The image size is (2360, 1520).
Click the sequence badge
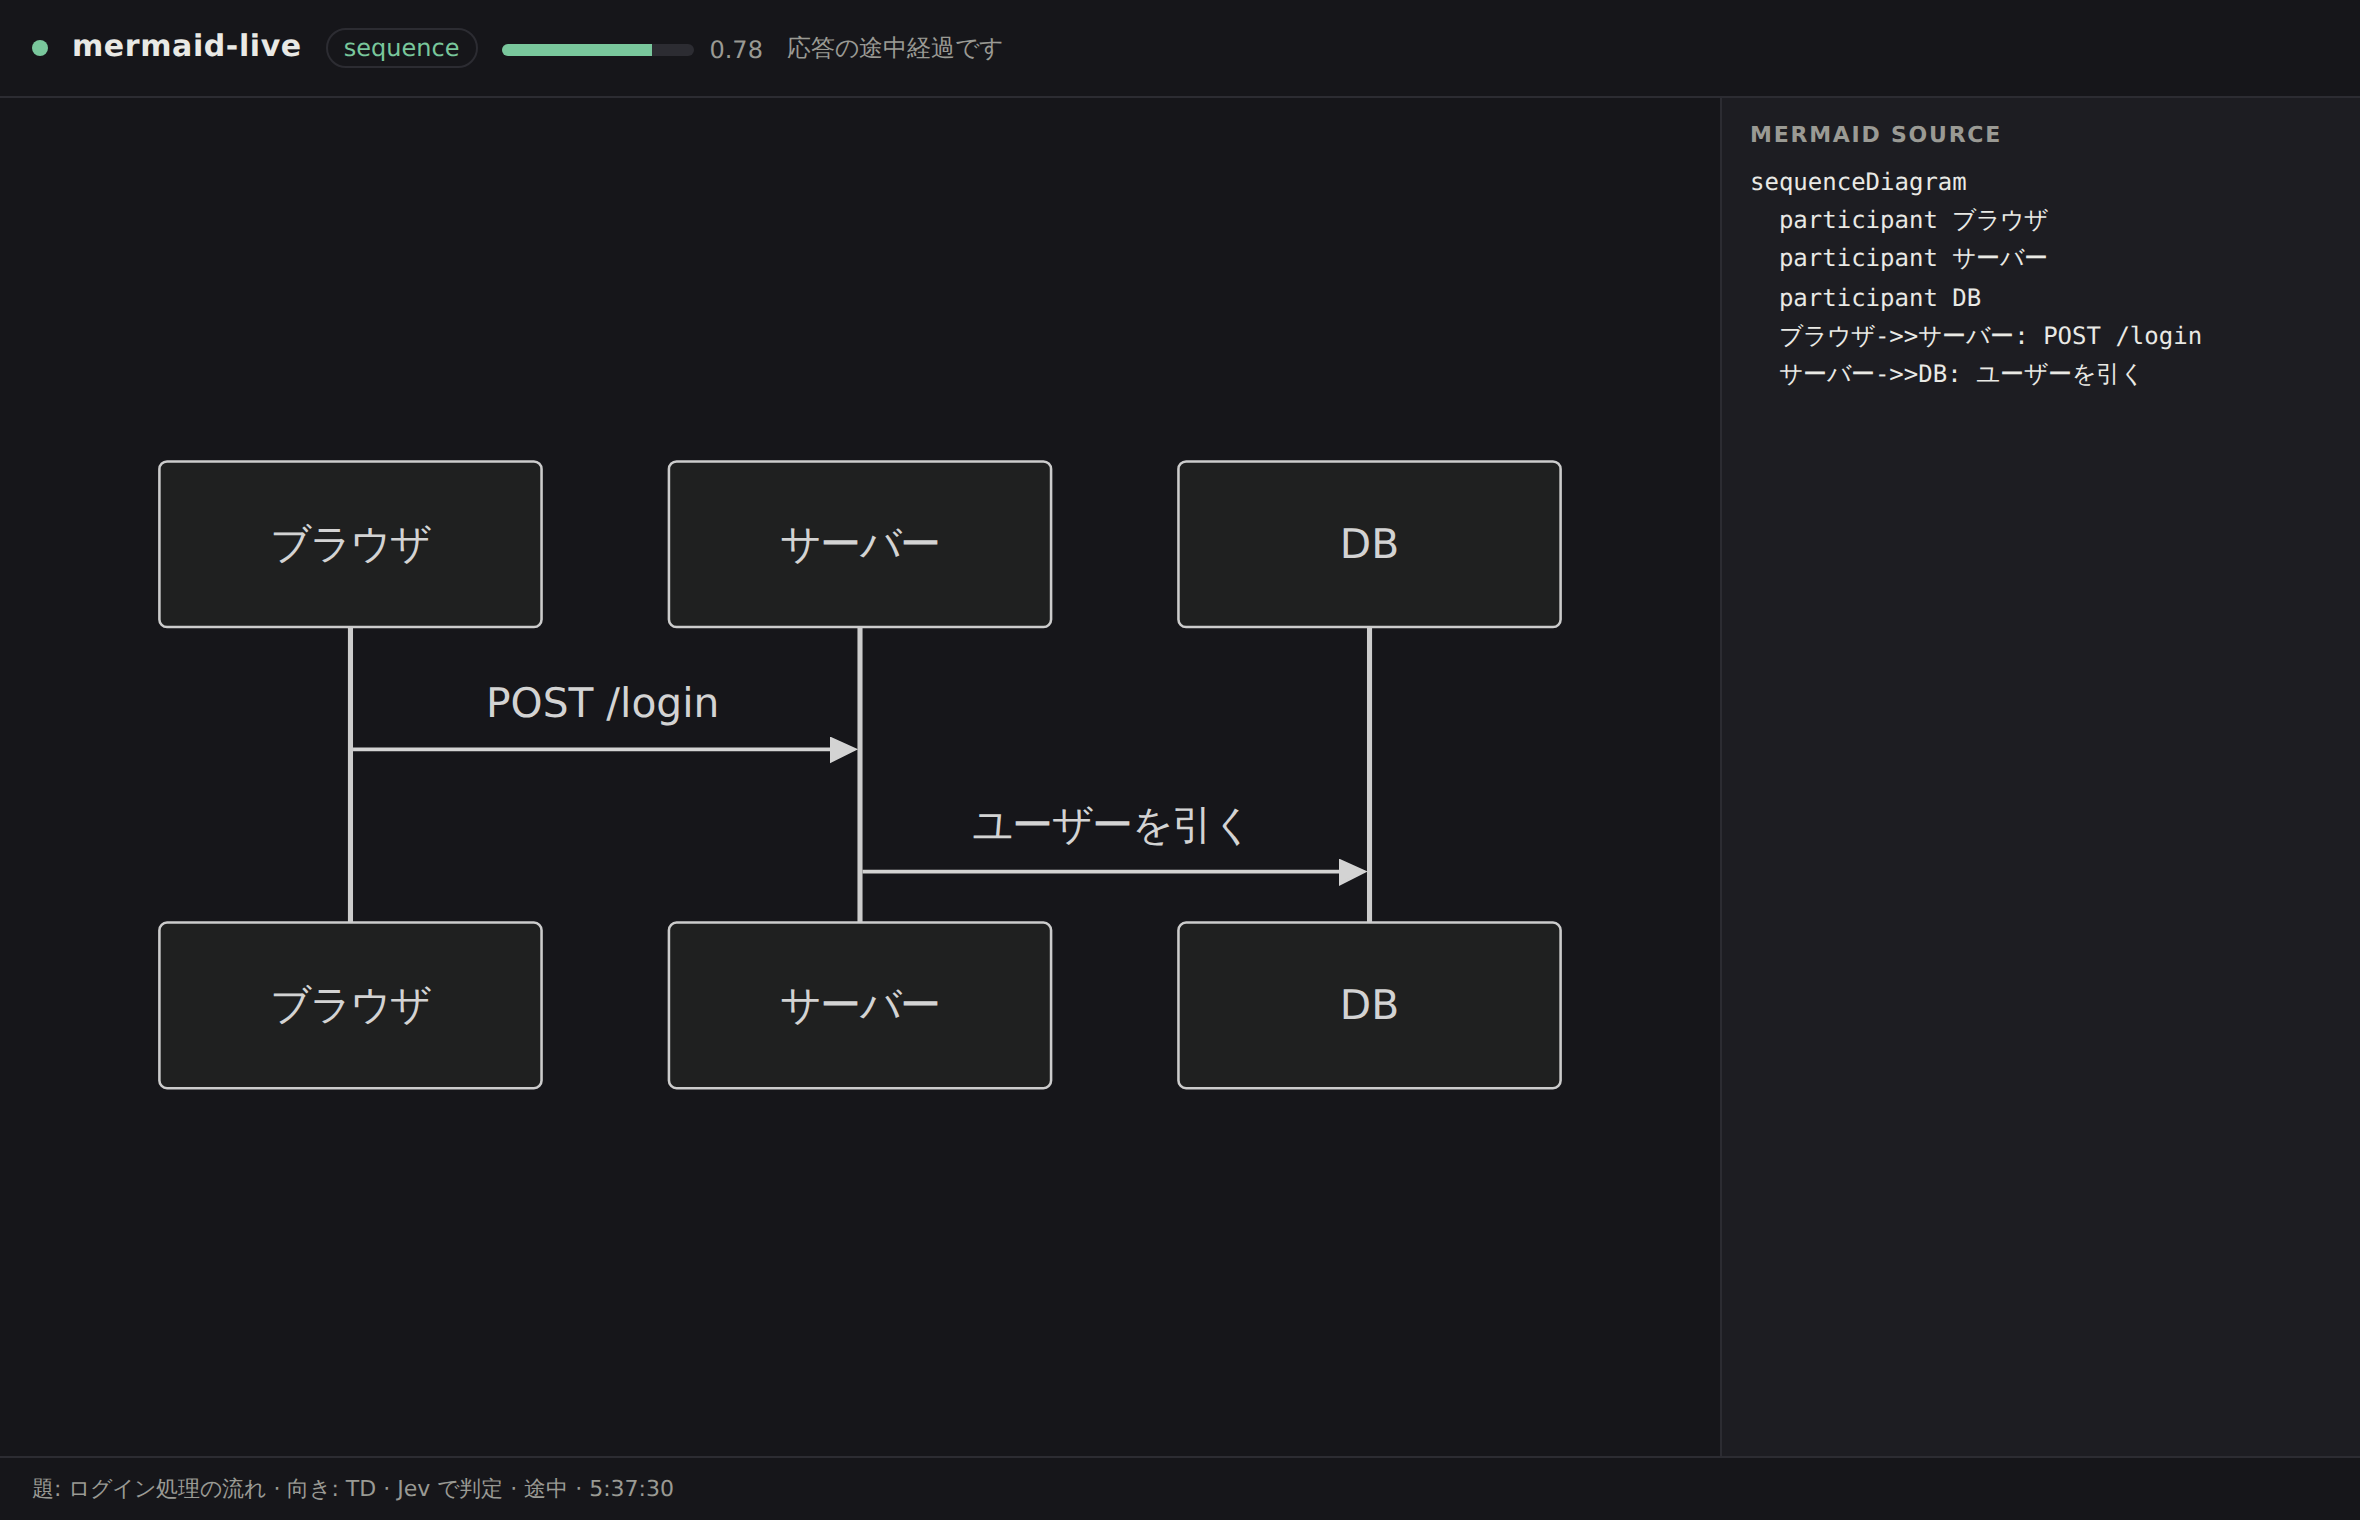click(x=401, y=48)
